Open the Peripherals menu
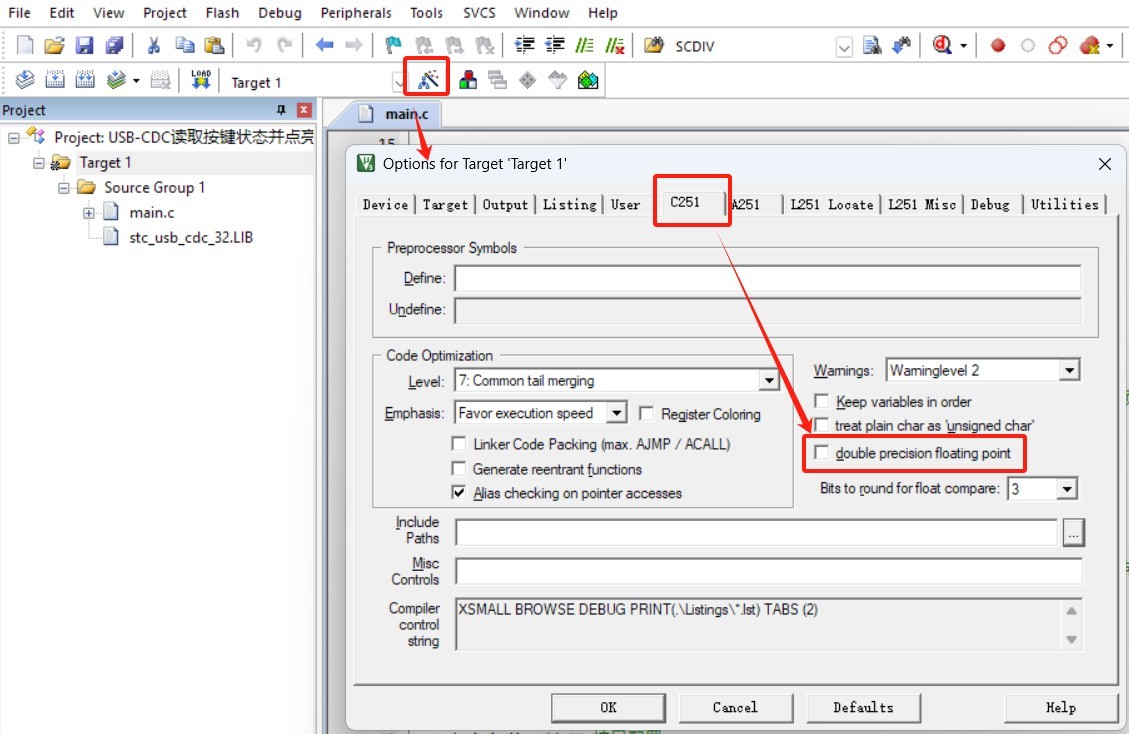The image size is (1129, 734). pyautogui.click(x=357, y=13)
